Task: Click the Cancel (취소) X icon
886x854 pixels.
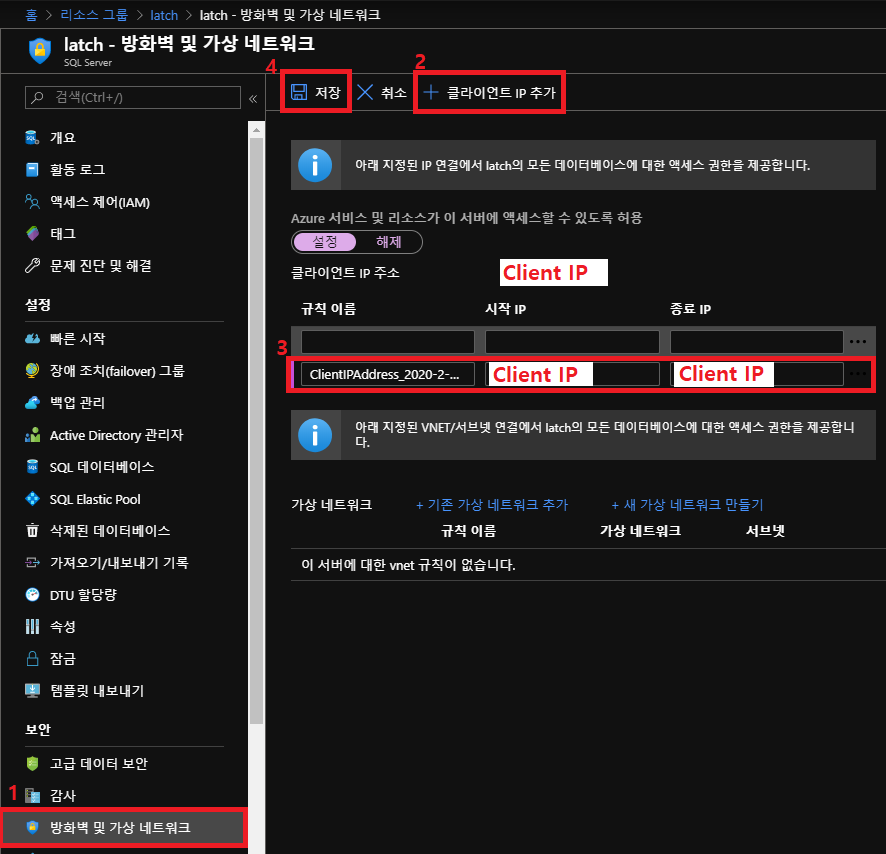Action: [366, 92]
